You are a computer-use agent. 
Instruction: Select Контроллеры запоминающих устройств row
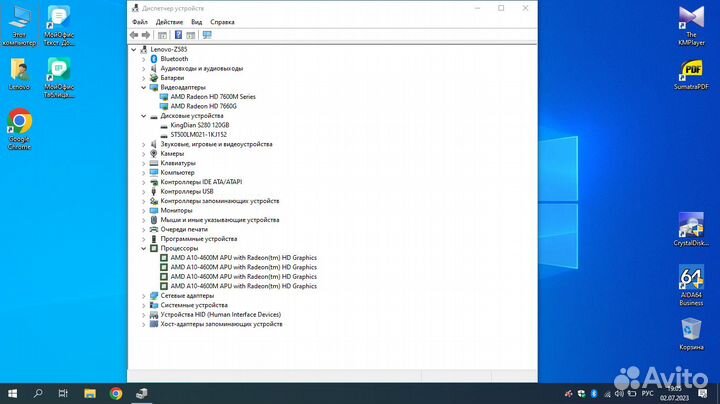point(219,201)
